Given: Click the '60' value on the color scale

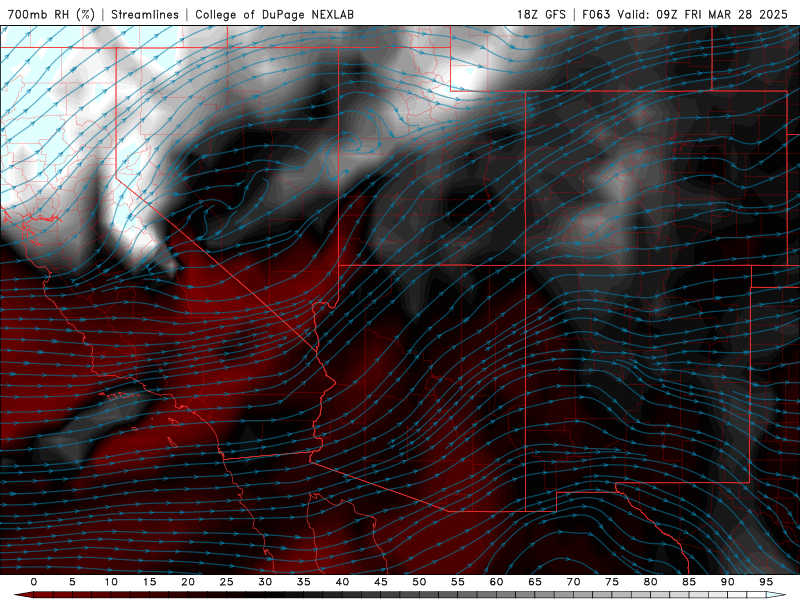Looking at the screenshot, I should pos(496,582).
